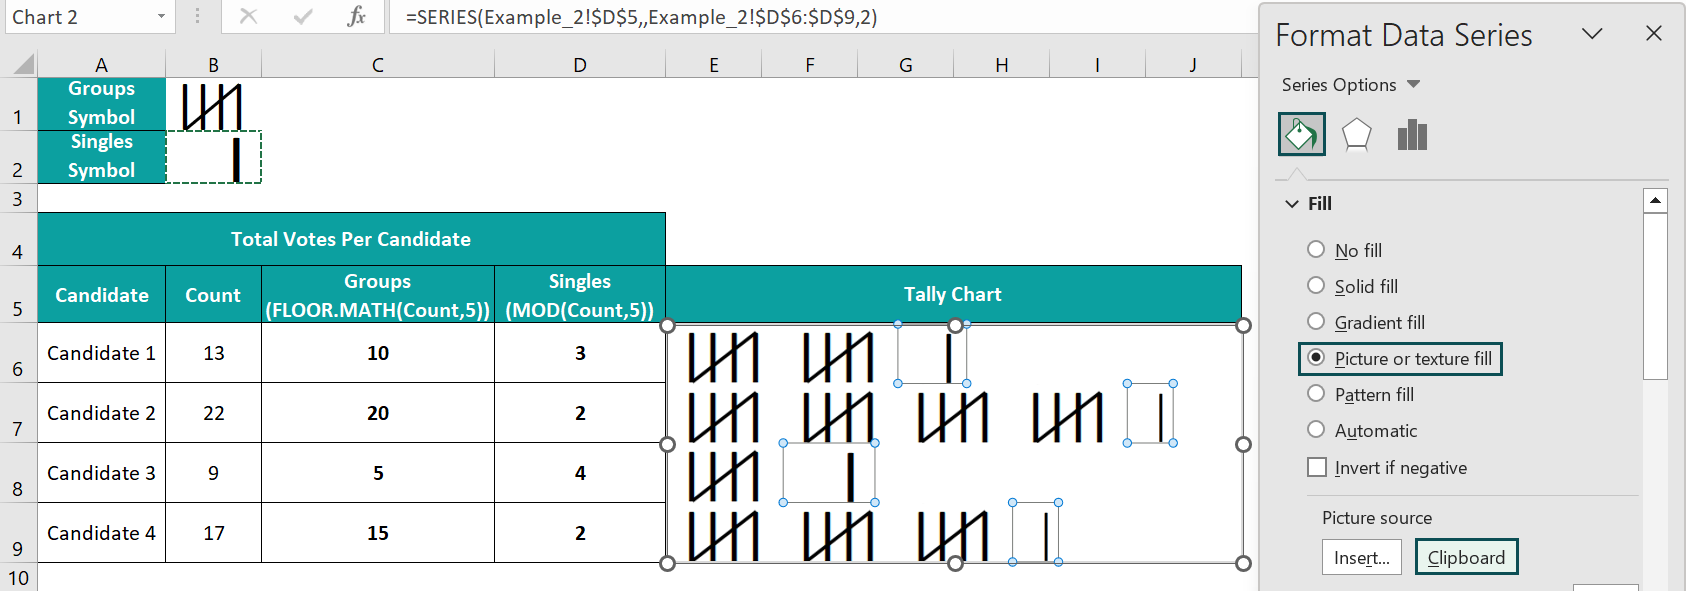Viewport: 1686px width, 591px height.
Task: Select column H header
Action: (x=1002, y=65)
